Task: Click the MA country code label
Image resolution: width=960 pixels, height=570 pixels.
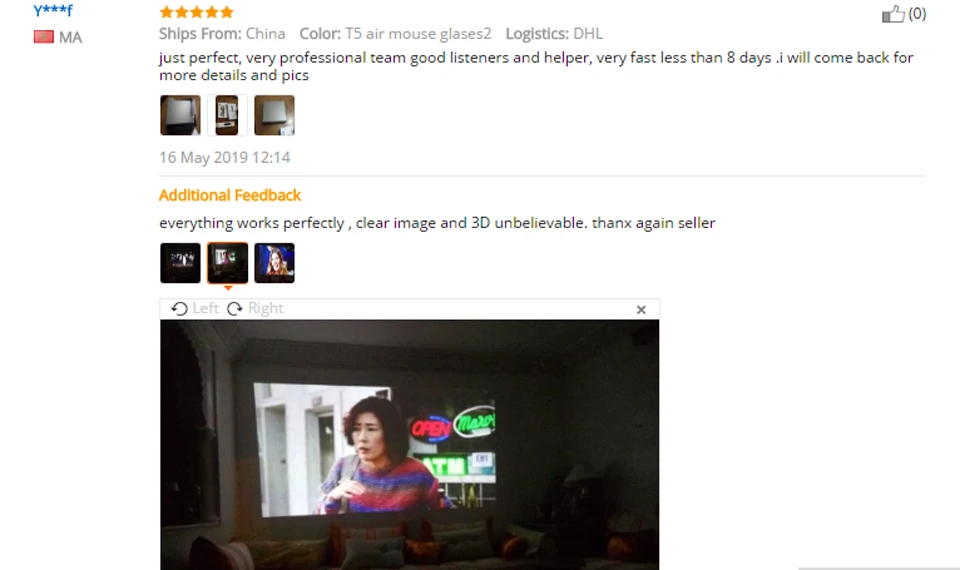Action: point(70,37)
